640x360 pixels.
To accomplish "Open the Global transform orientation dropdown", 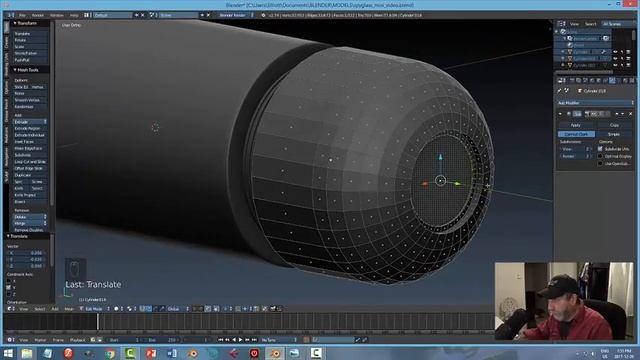I will point(178,309).
